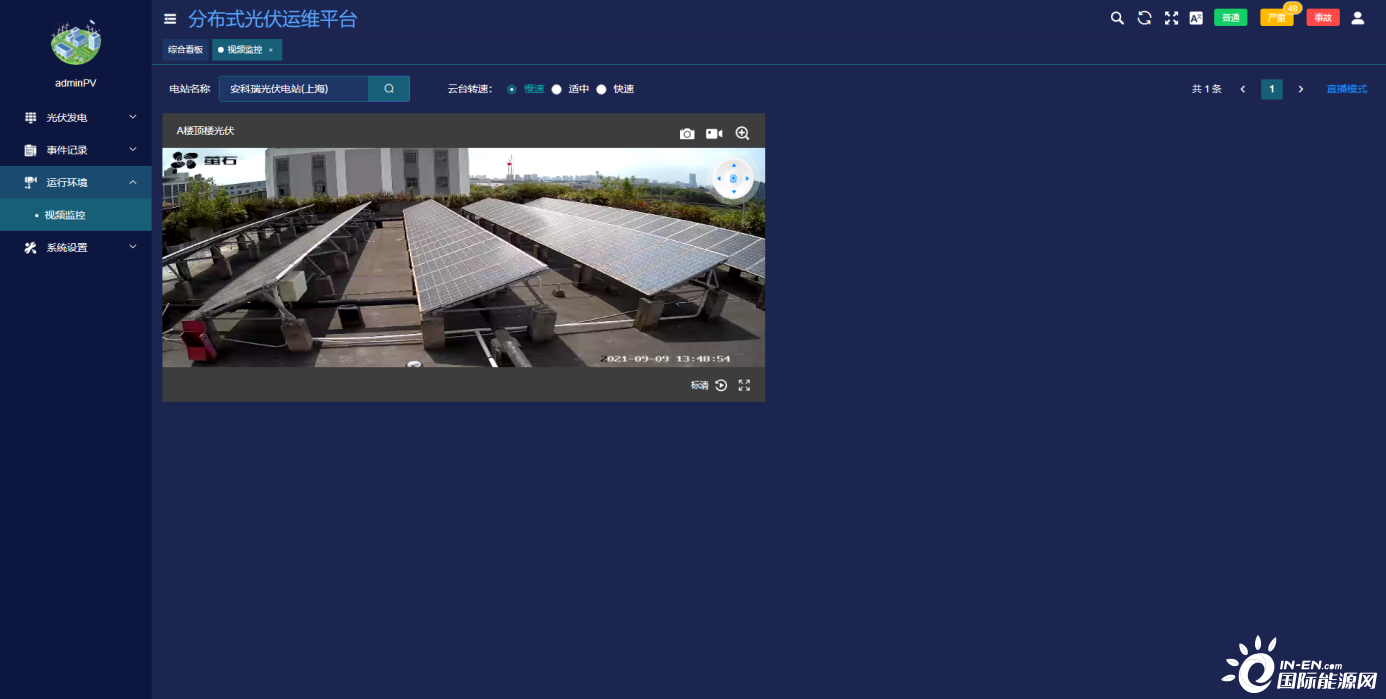Select the 慢速 PTZ speed option
Viewport: 1386px width, 699px height.
pos(512,89)
